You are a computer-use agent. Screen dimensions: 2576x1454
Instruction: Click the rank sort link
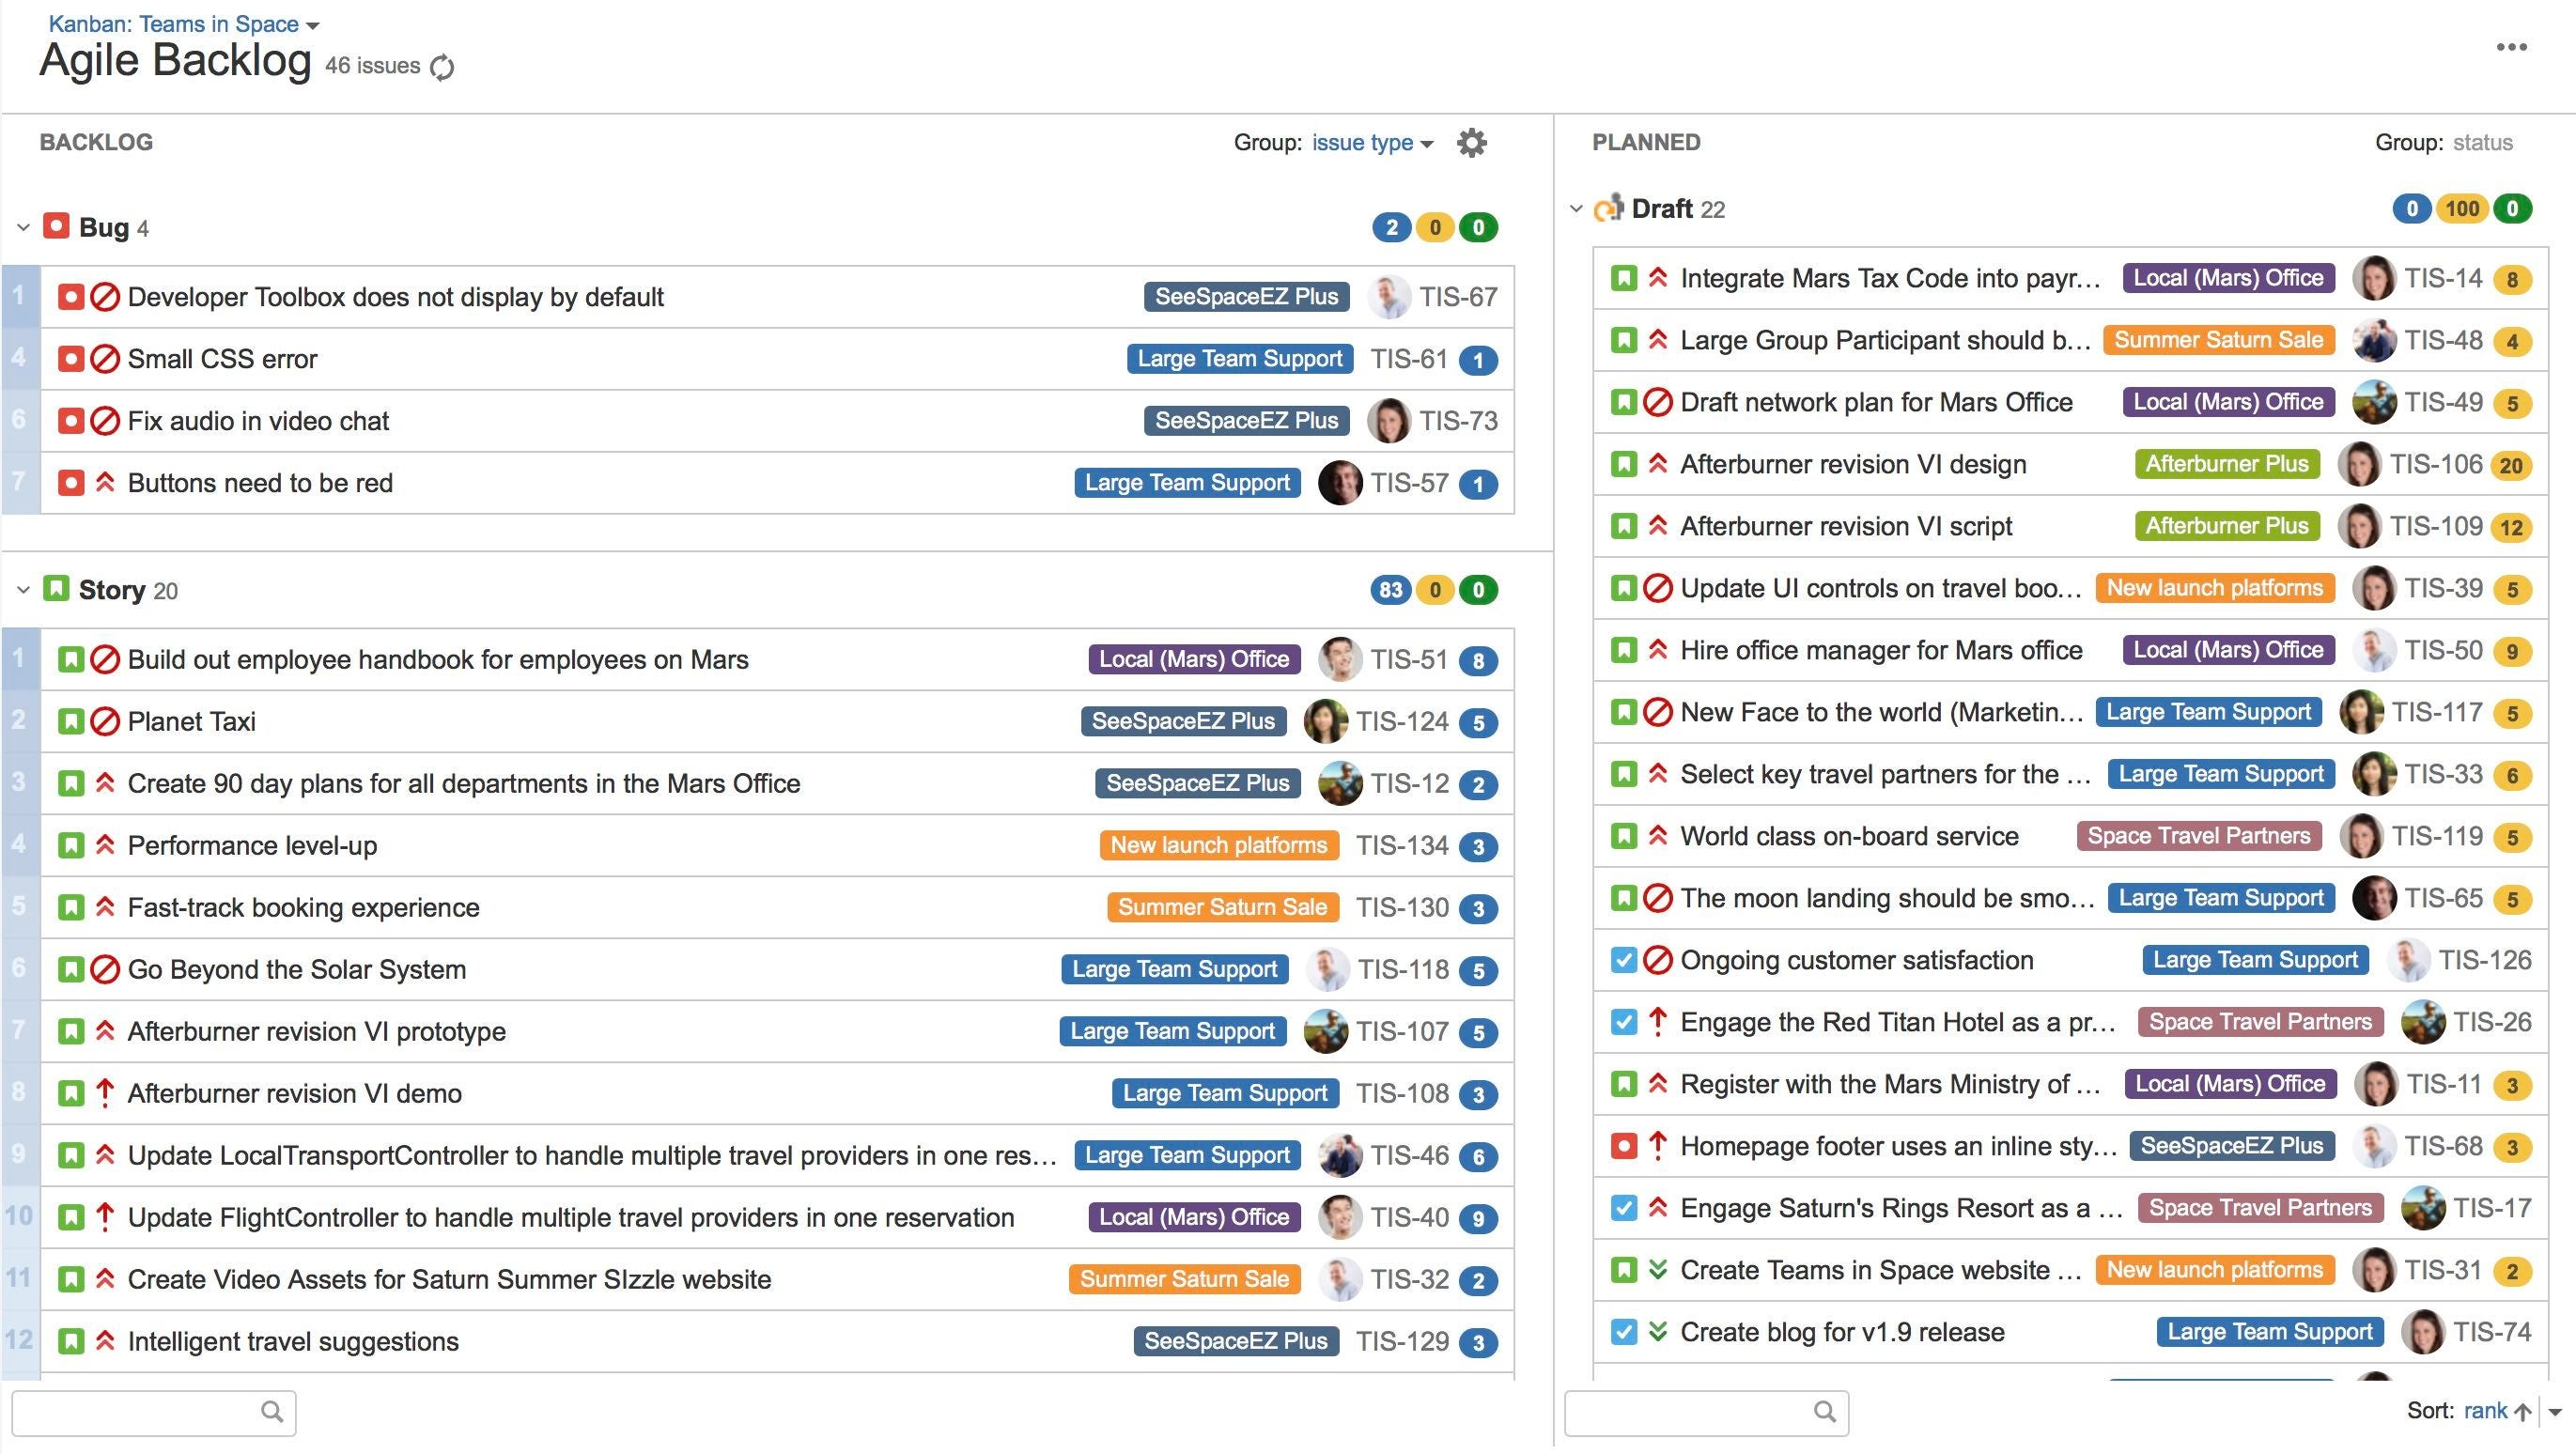point(2484,1411)
